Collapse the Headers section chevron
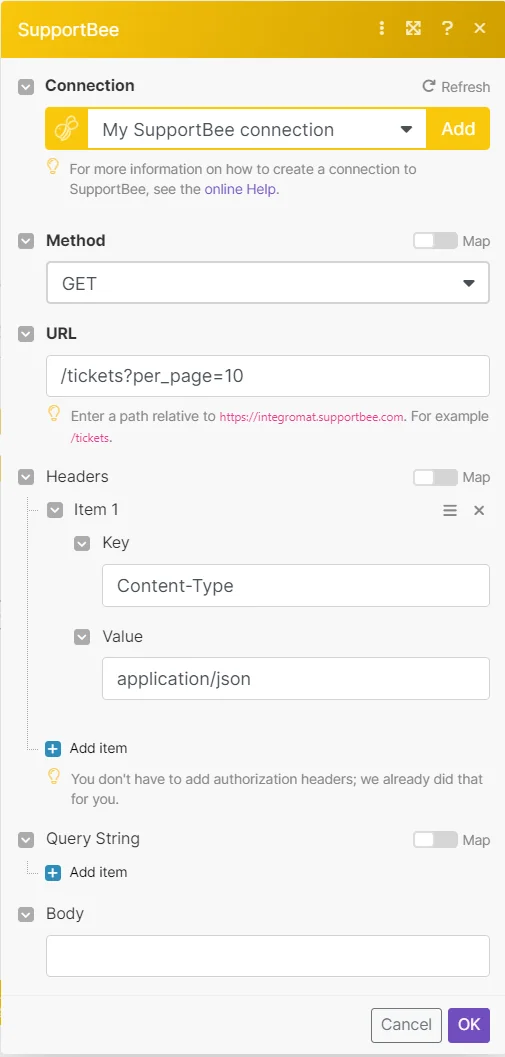 point(26,477)
